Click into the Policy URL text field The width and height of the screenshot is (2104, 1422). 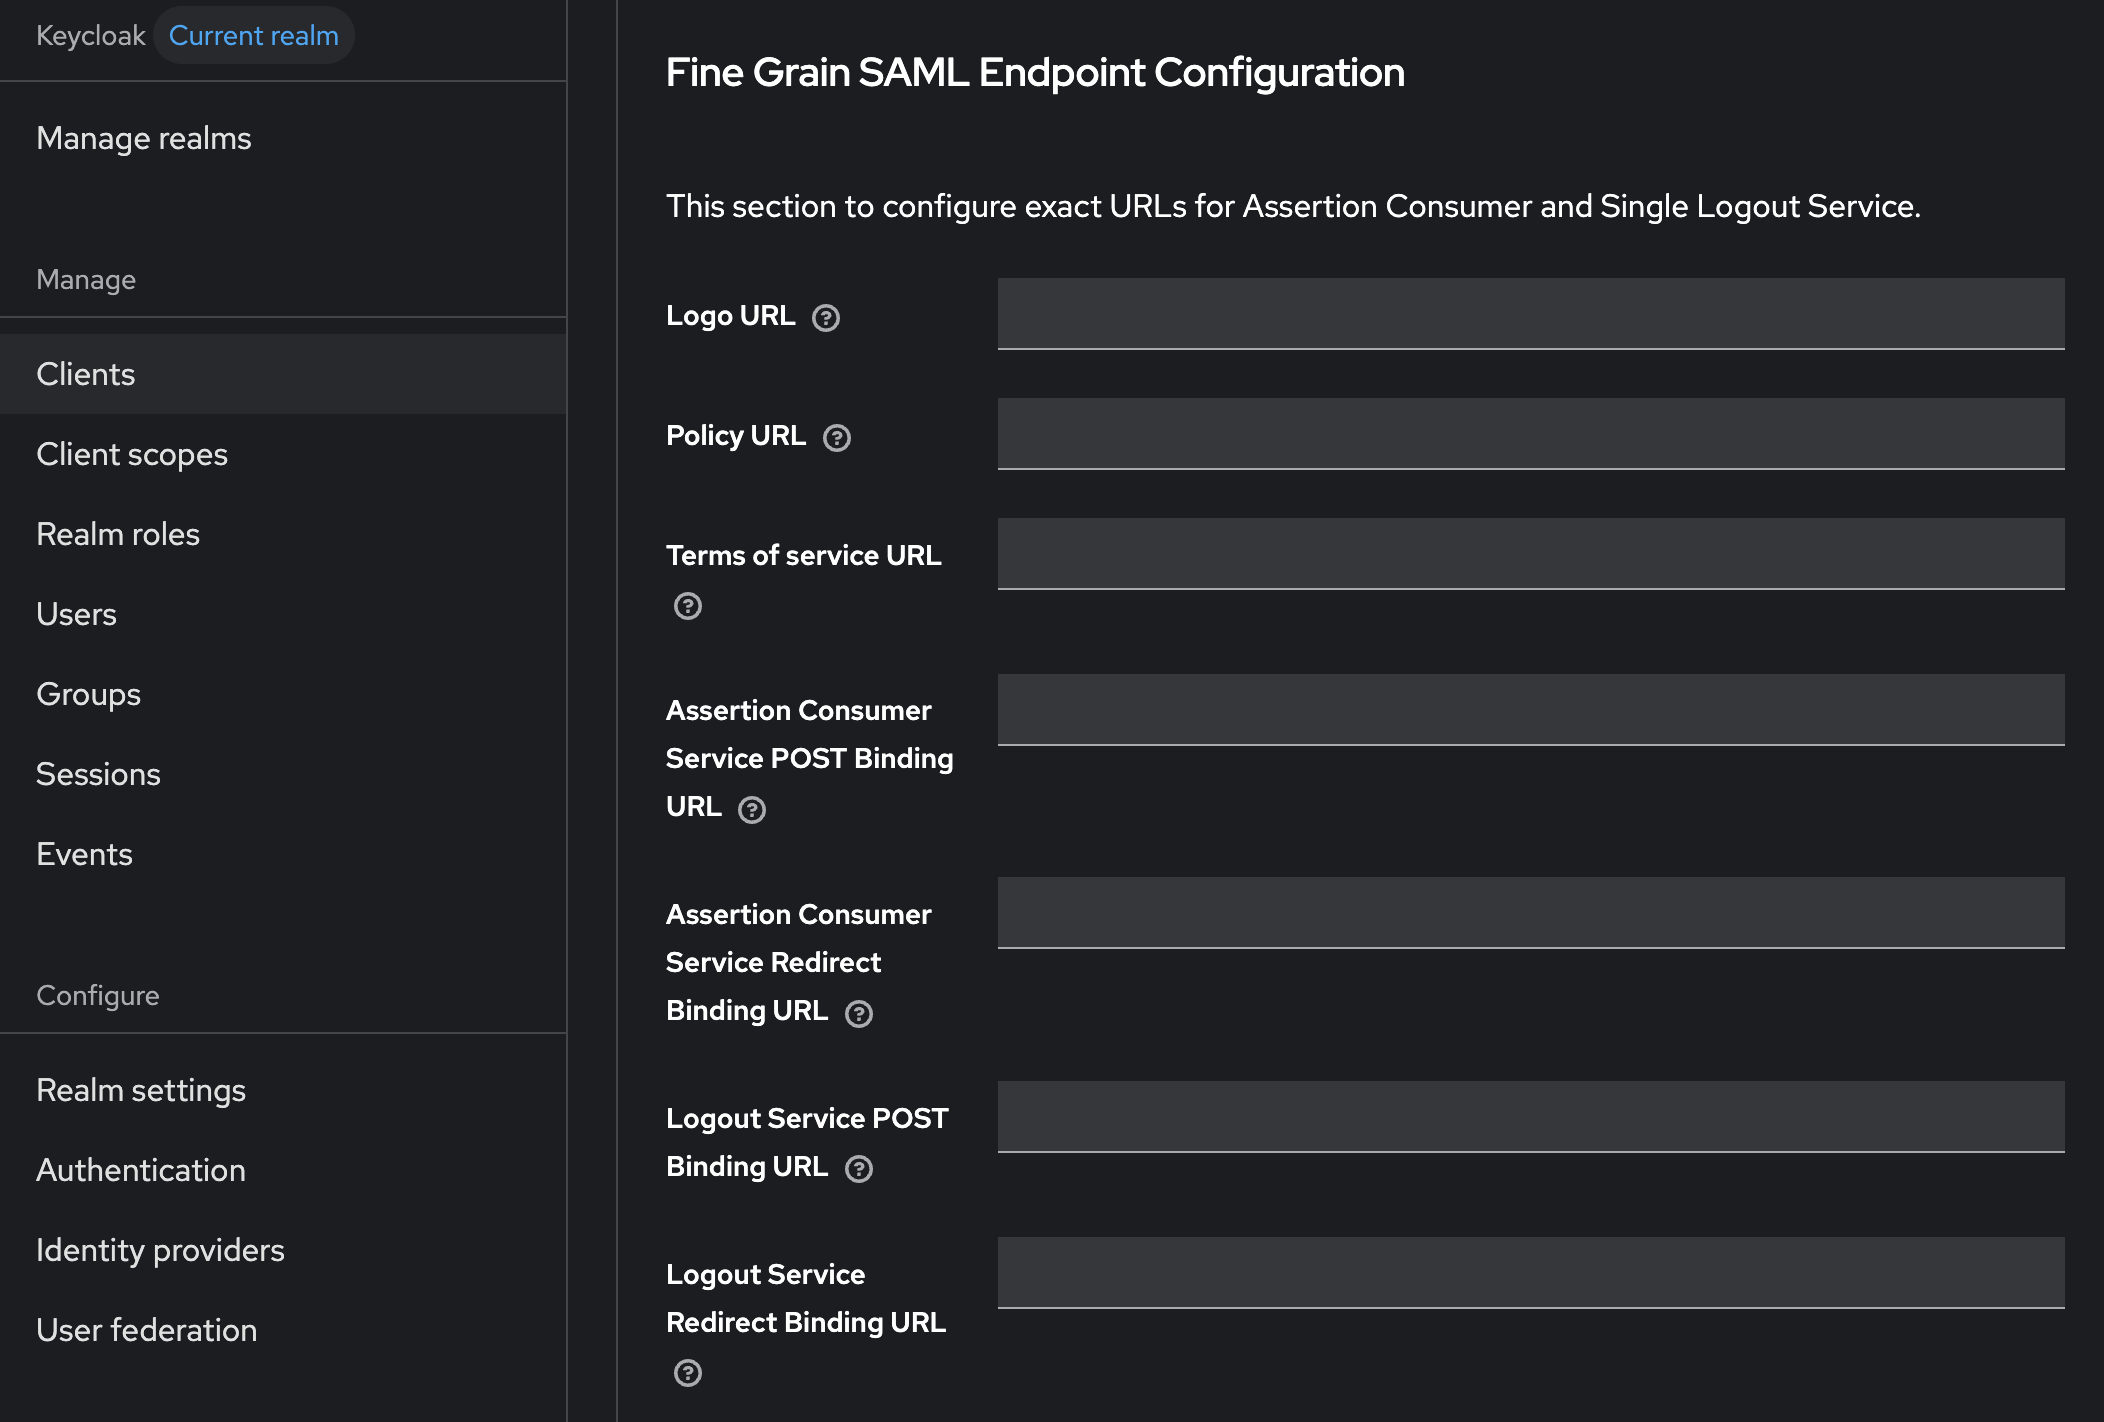click(x=1531, y=434)
